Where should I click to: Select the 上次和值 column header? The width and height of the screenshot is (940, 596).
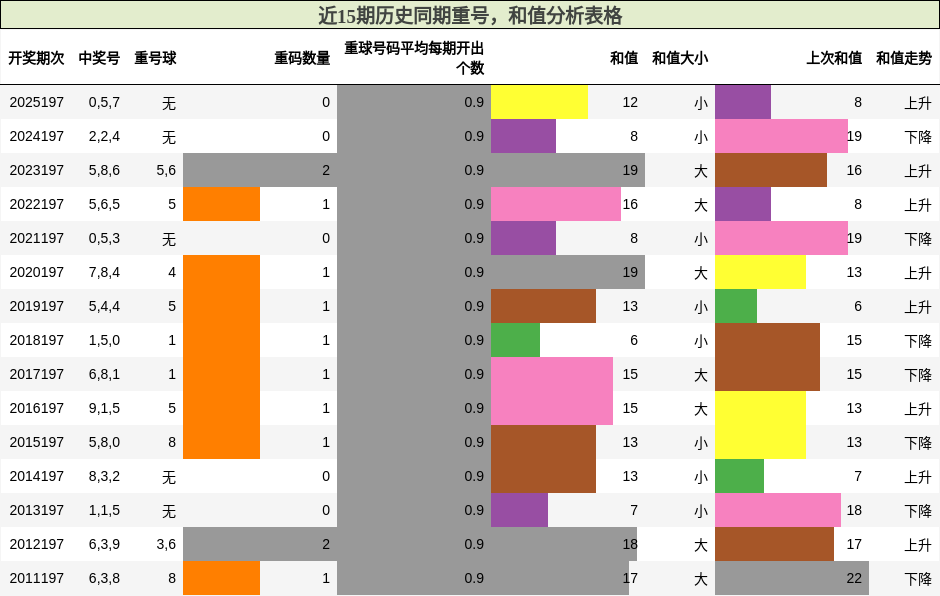coord(834,58)
